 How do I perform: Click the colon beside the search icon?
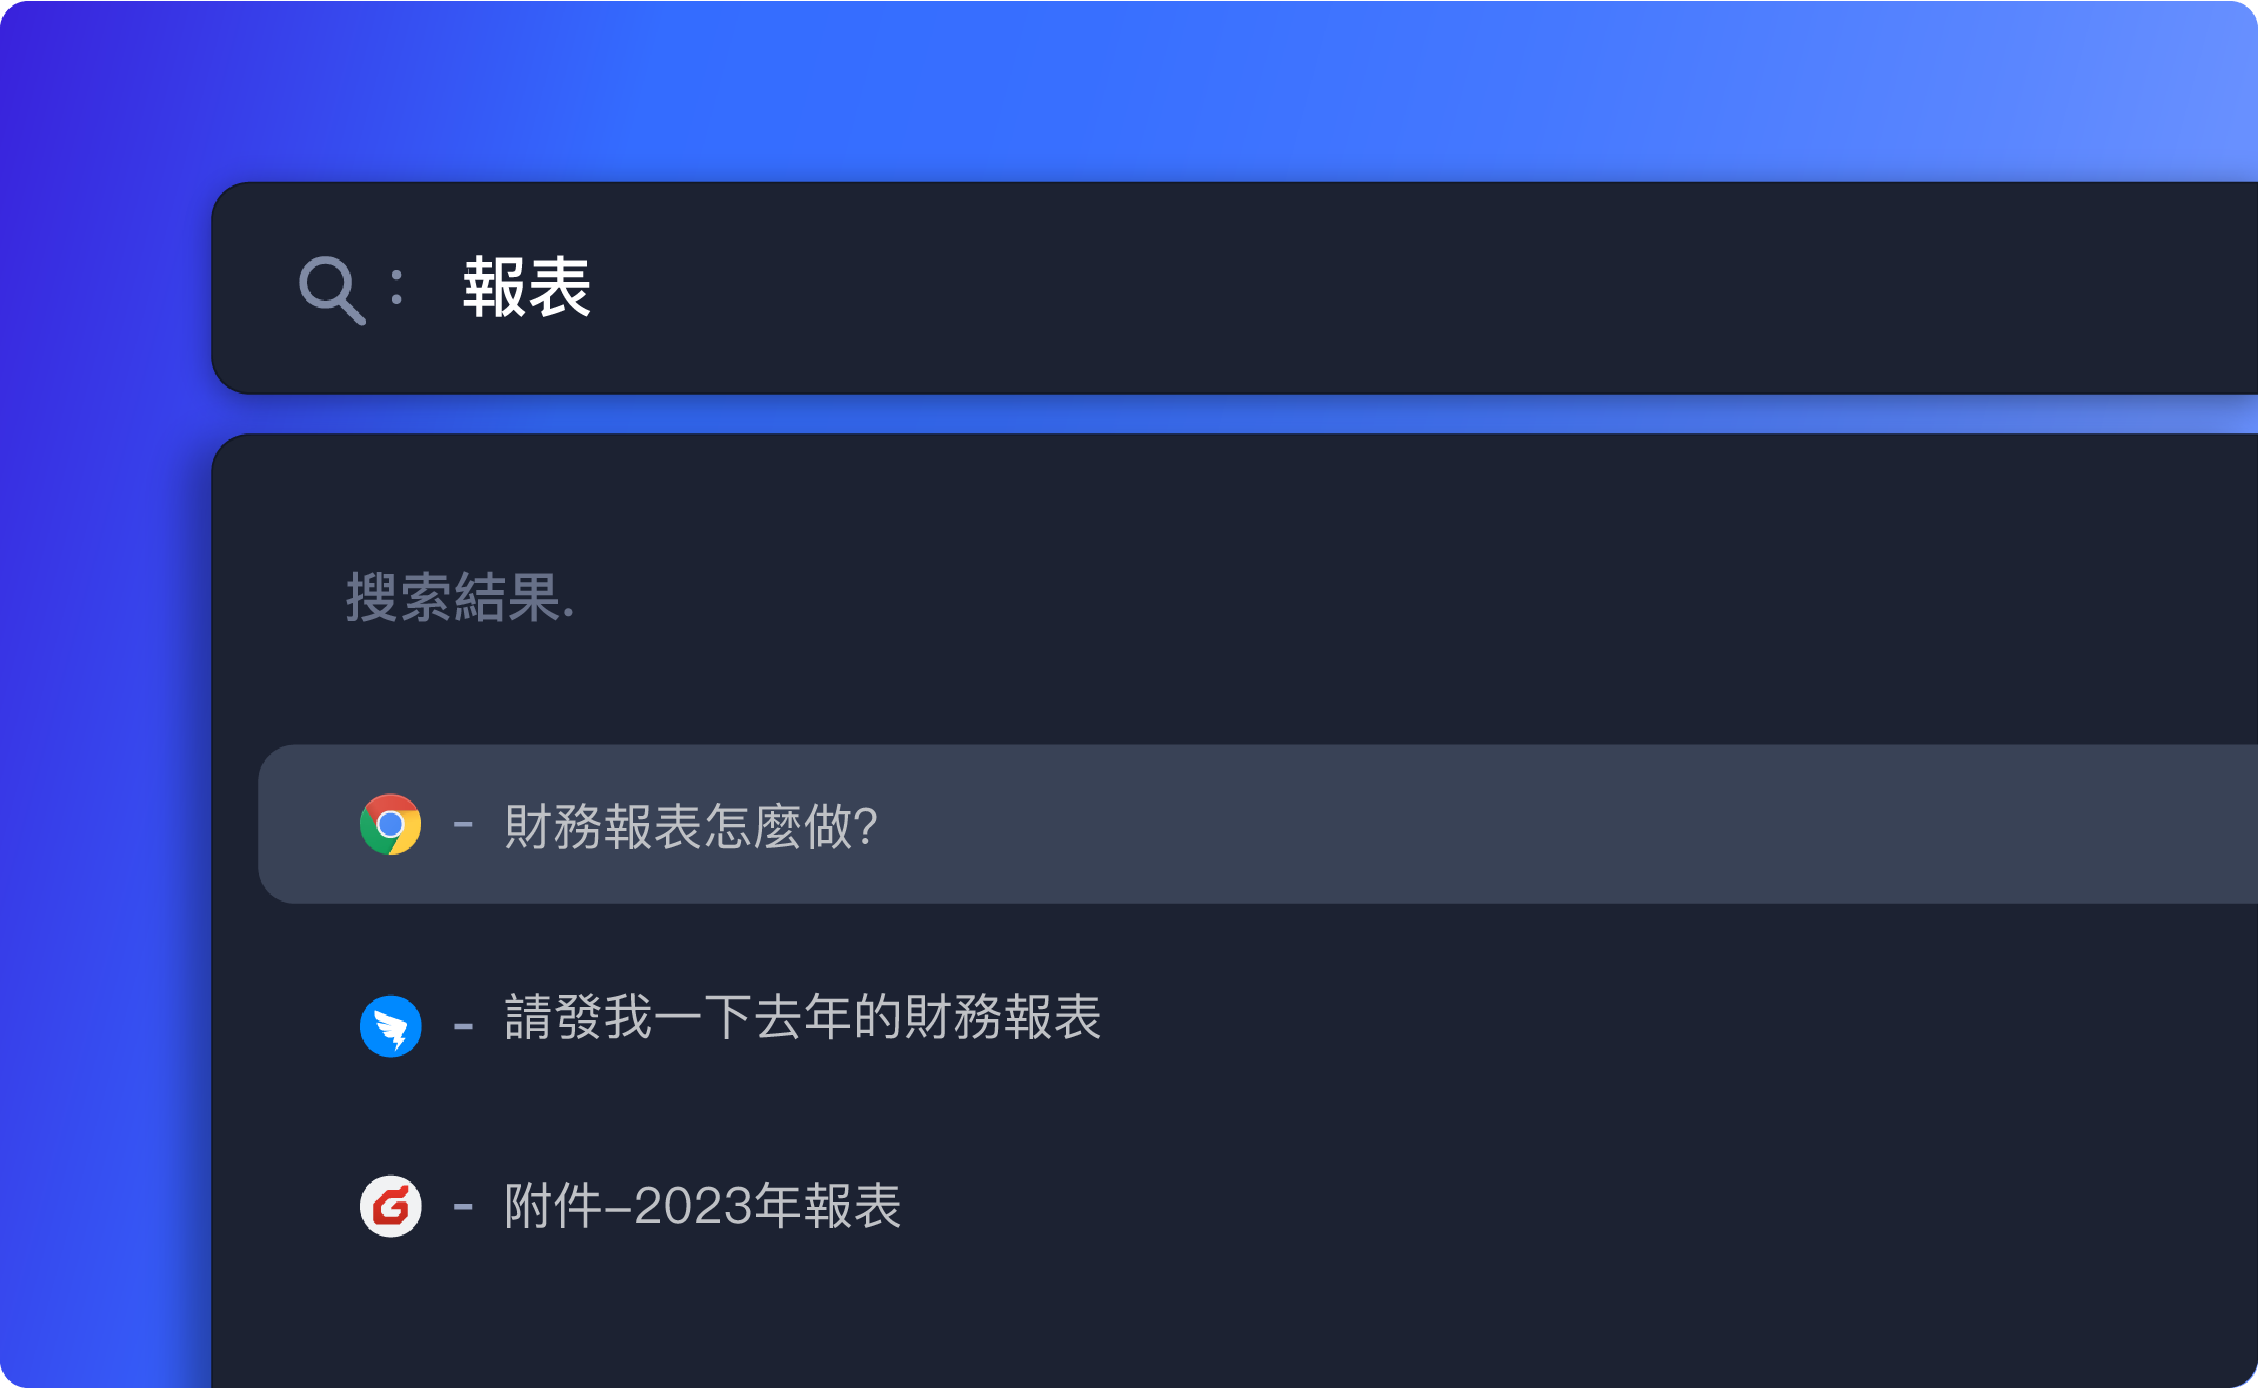397,287
